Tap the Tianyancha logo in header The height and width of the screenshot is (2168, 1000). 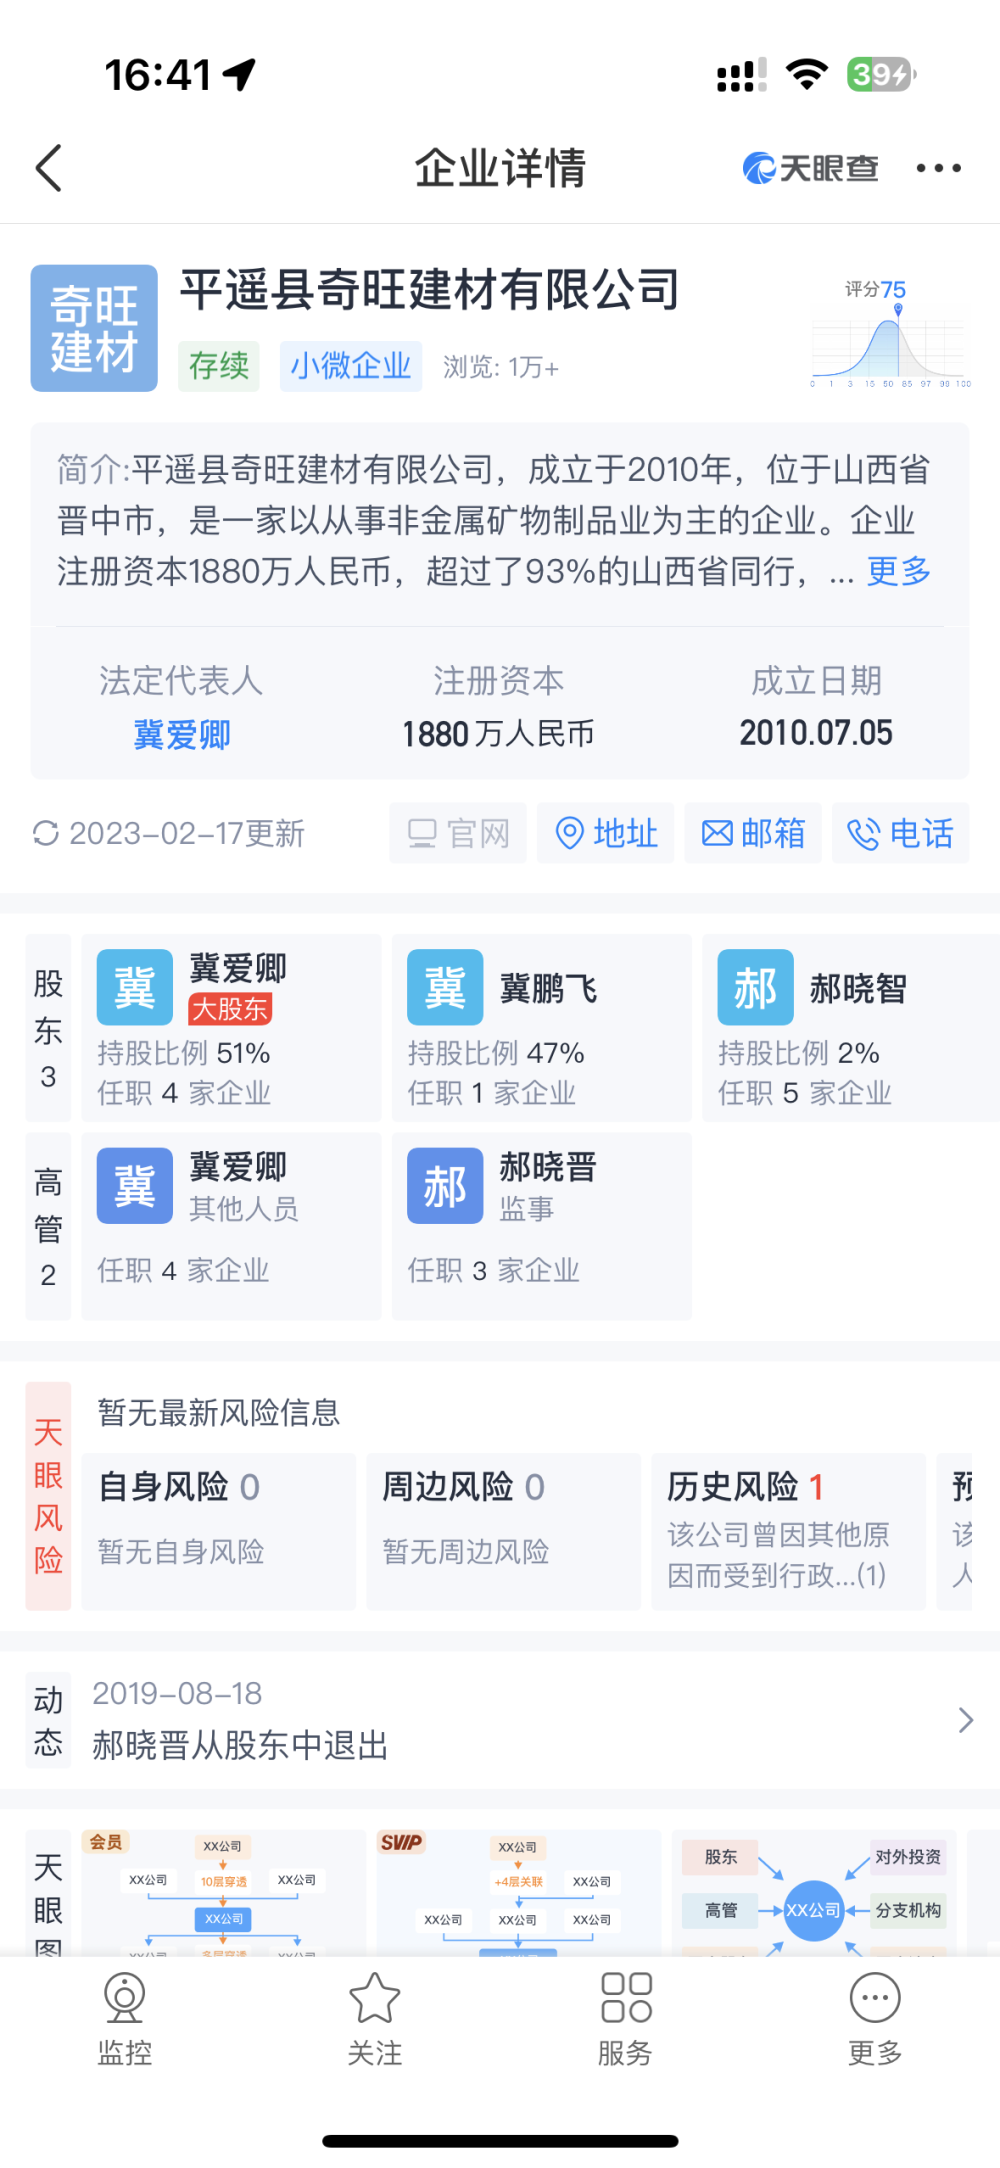click(x=810, y=168)
